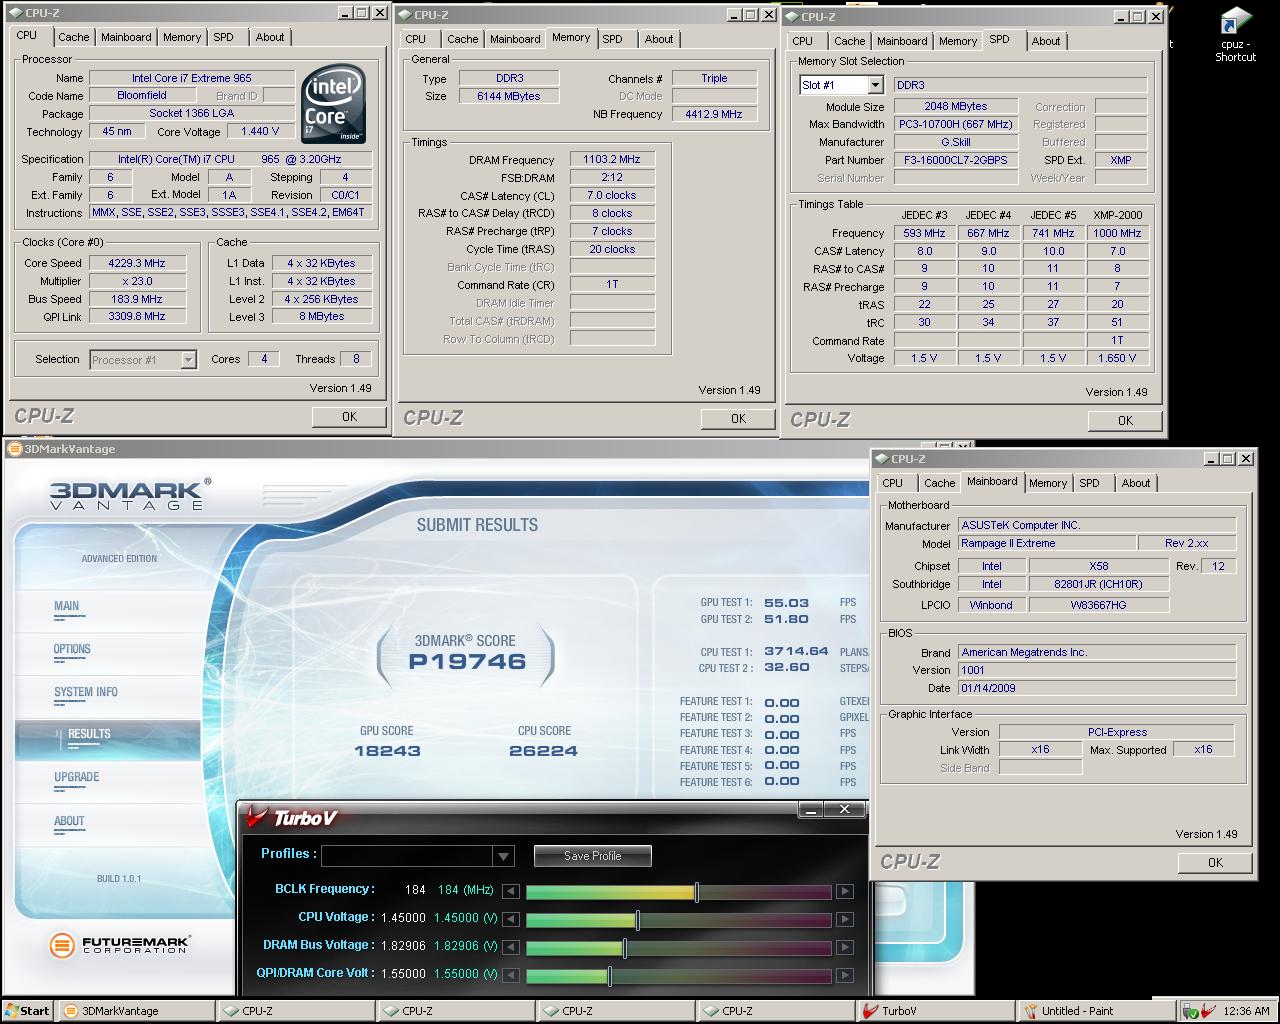Close the TurboV window

pos(845,809)
